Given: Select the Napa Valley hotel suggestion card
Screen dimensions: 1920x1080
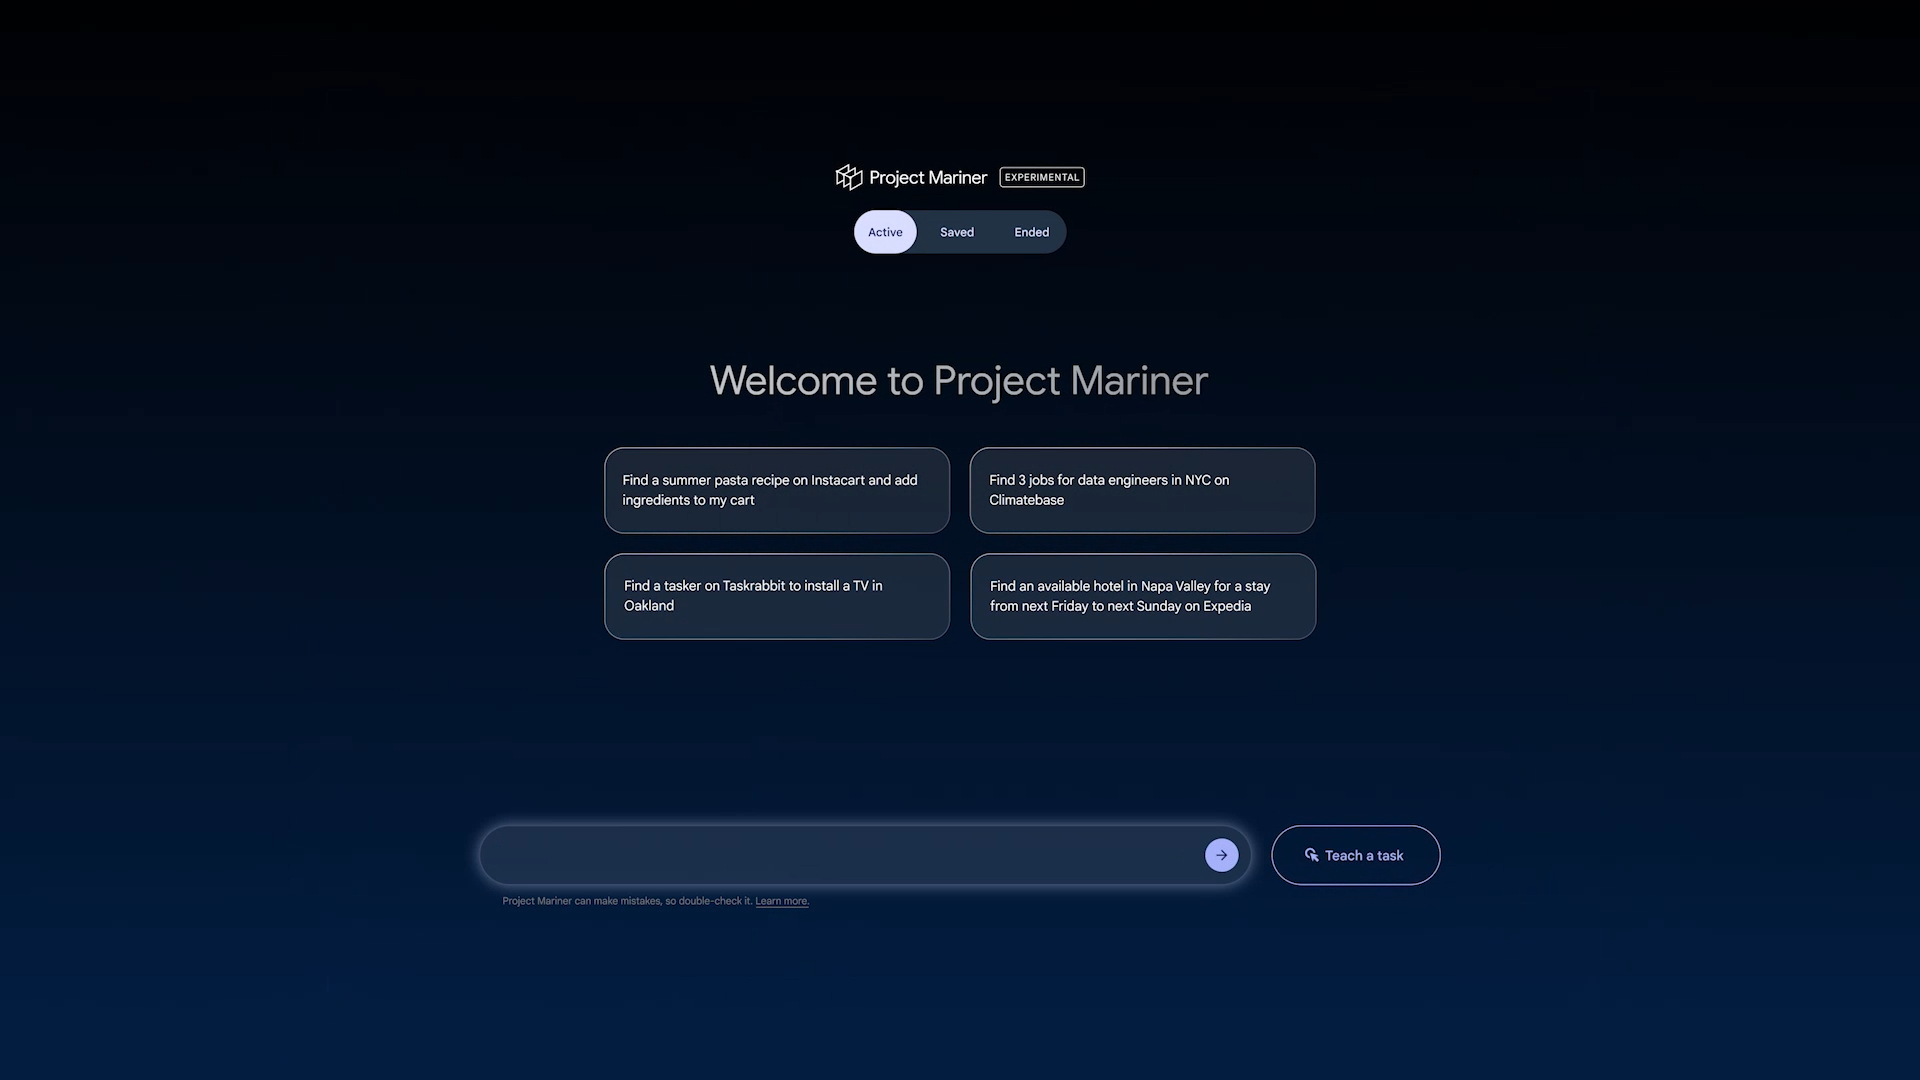Looking at the screenshot, I should coord(1142,596).
